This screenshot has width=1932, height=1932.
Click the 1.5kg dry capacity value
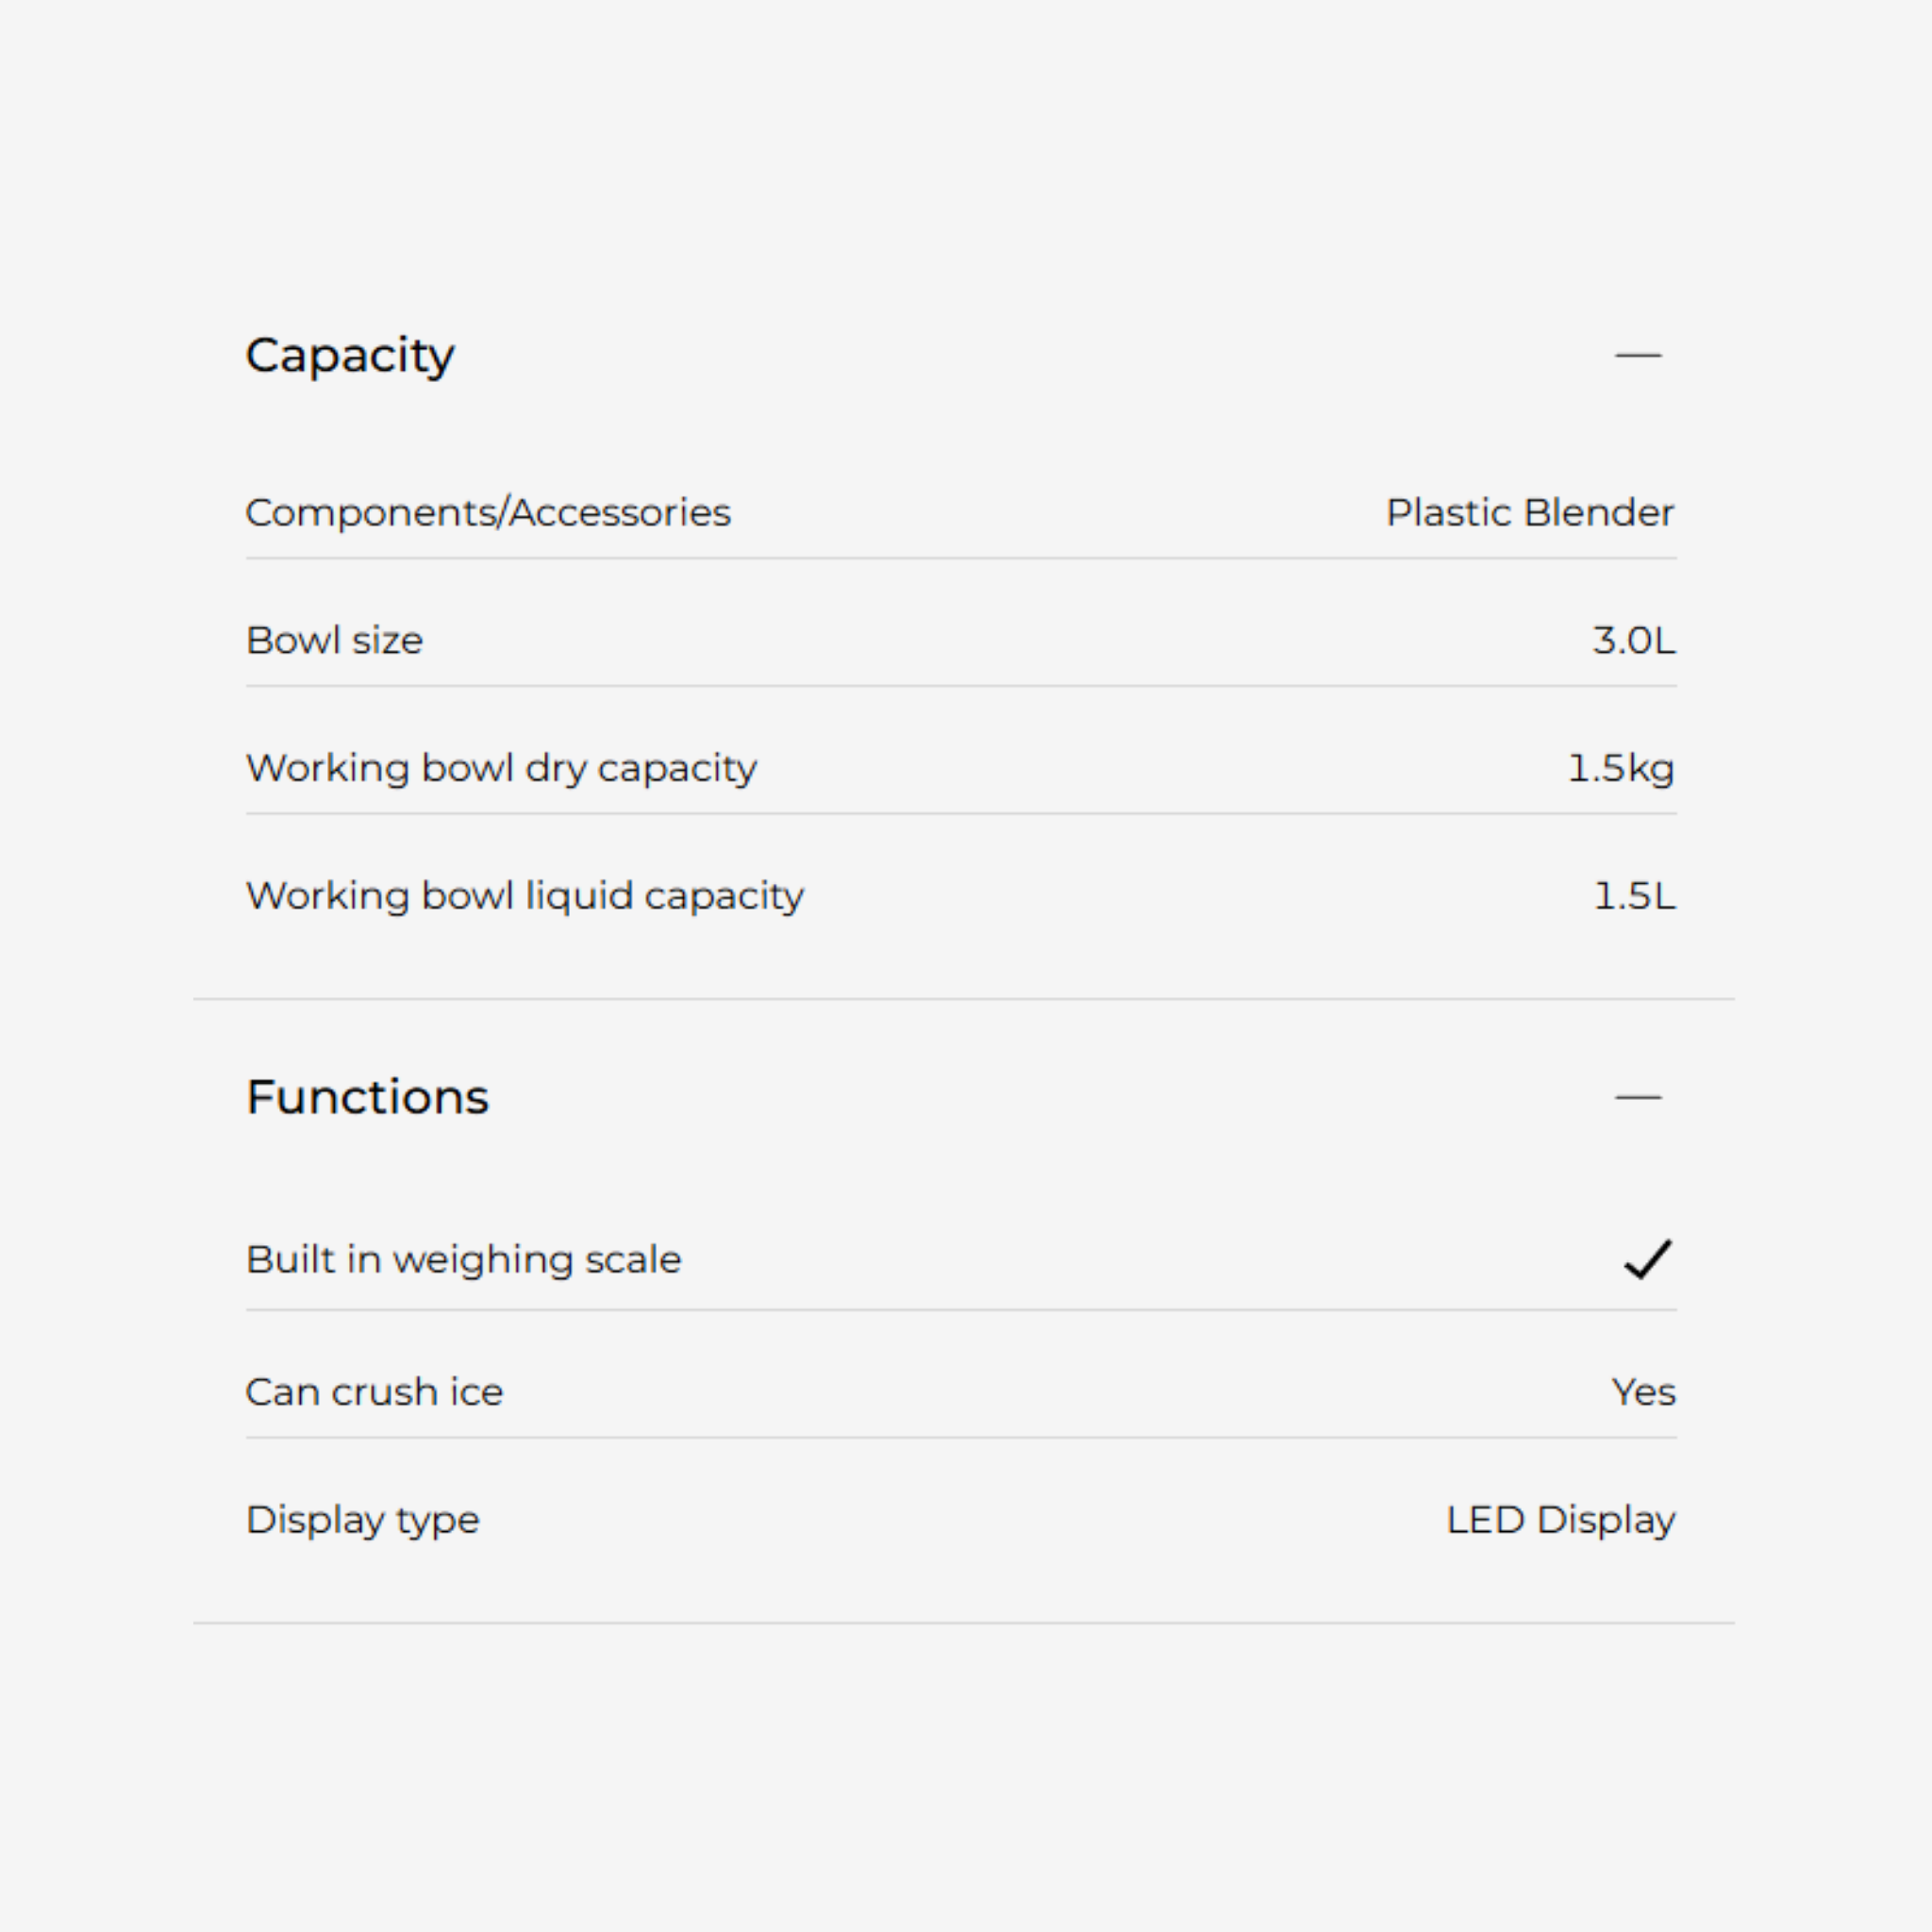tap(1620, 768)
